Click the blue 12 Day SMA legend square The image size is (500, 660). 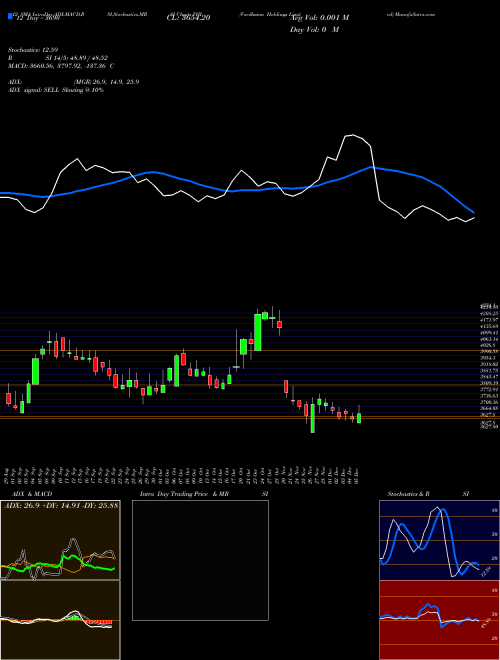click(x=10, y=16)
